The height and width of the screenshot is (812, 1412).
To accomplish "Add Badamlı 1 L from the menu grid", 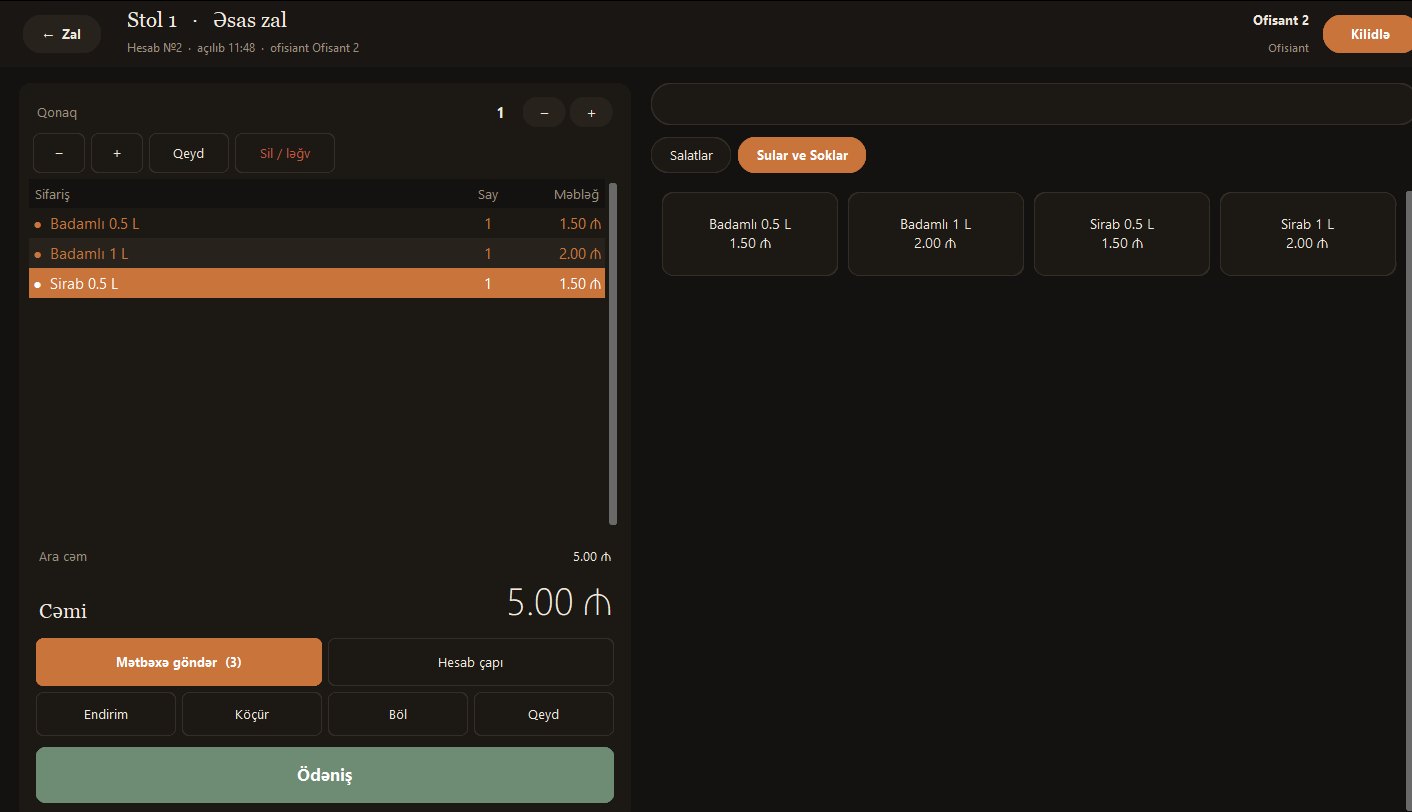I will (x=936, y=234).
